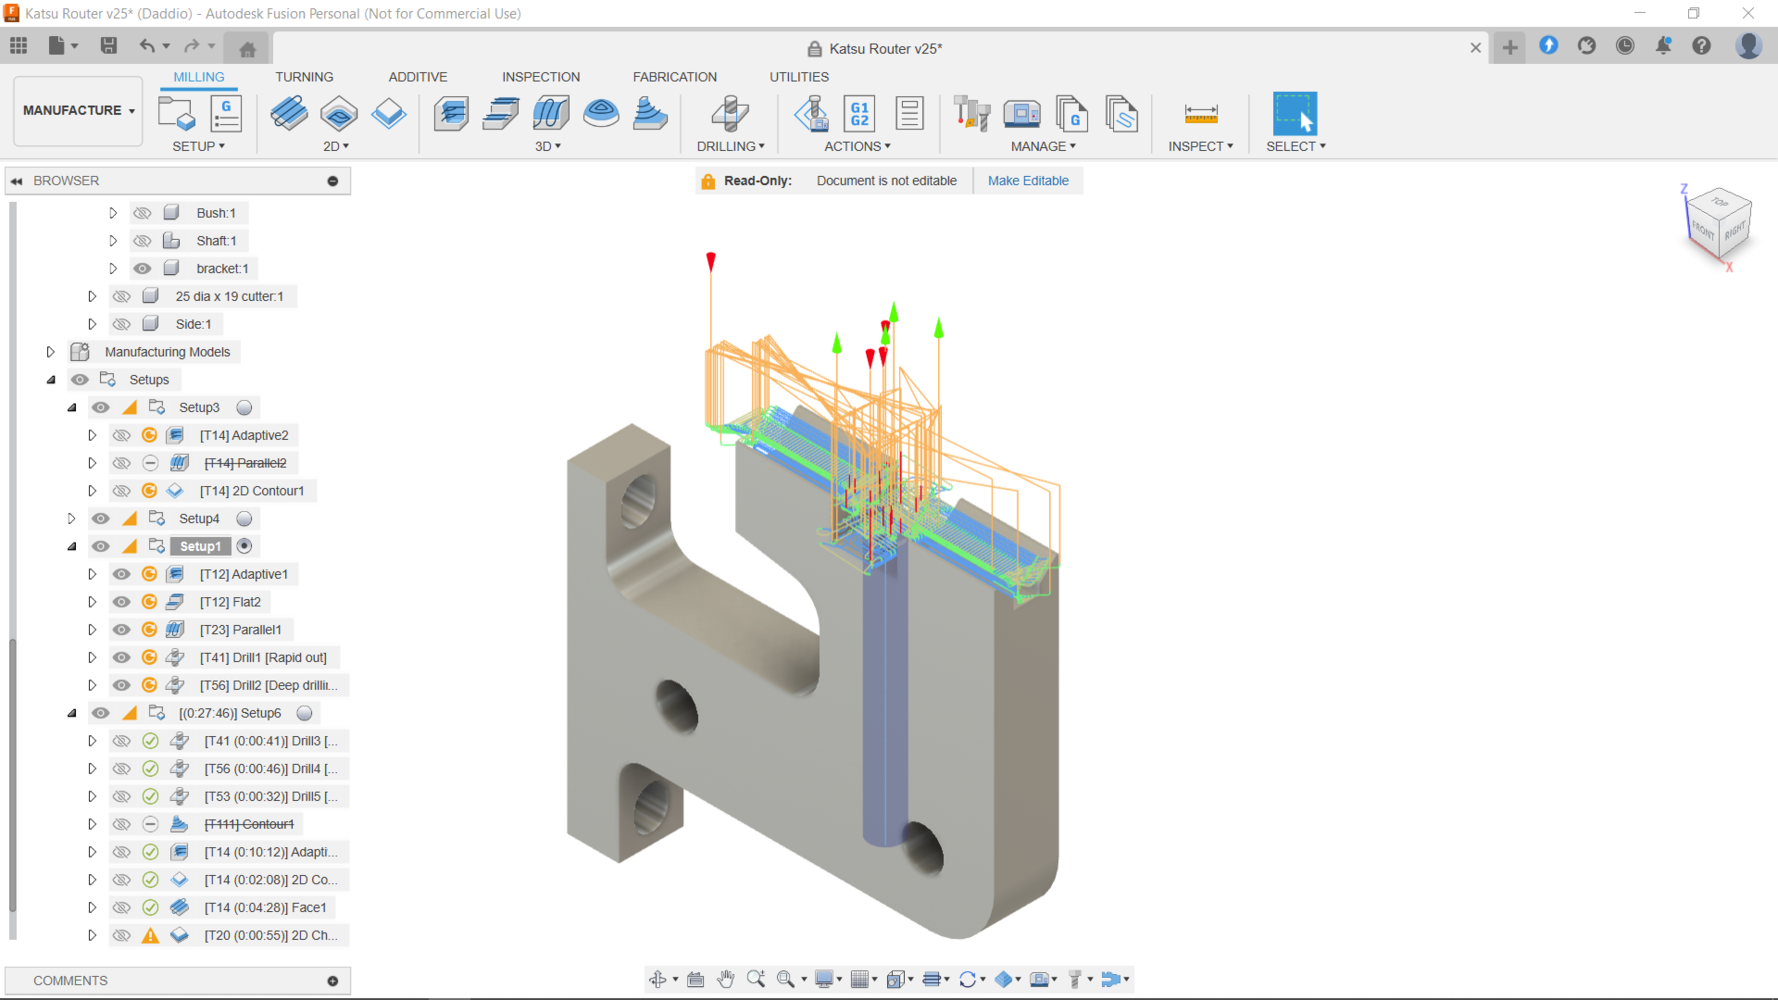
Task: Click the Job Status clock icon
Action: (1625, 46)
